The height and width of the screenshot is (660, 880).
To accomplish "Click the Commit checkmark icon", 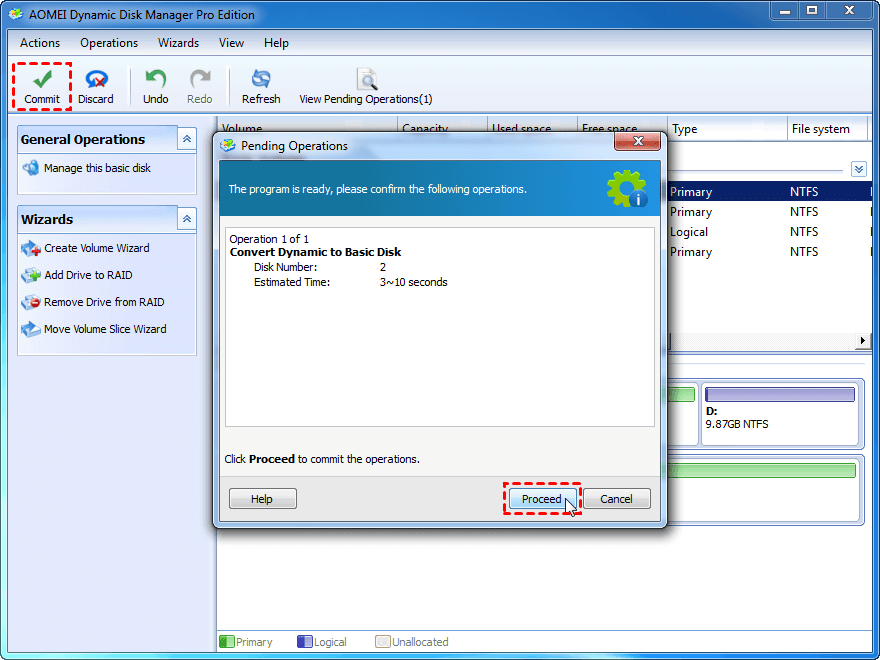I will (x=42, y=79).
